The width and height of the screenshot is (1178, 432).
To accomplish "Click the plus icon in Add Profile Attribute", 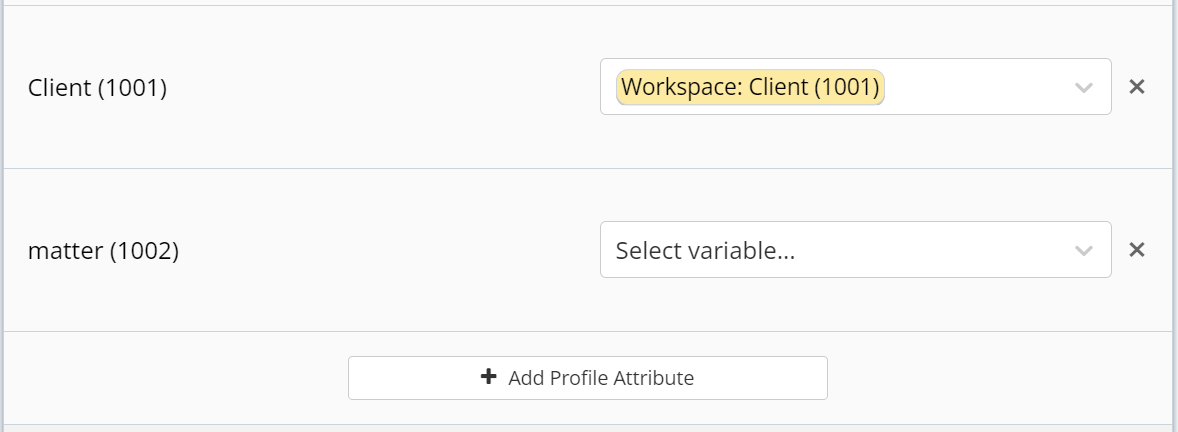I will [x=488, y=377].
